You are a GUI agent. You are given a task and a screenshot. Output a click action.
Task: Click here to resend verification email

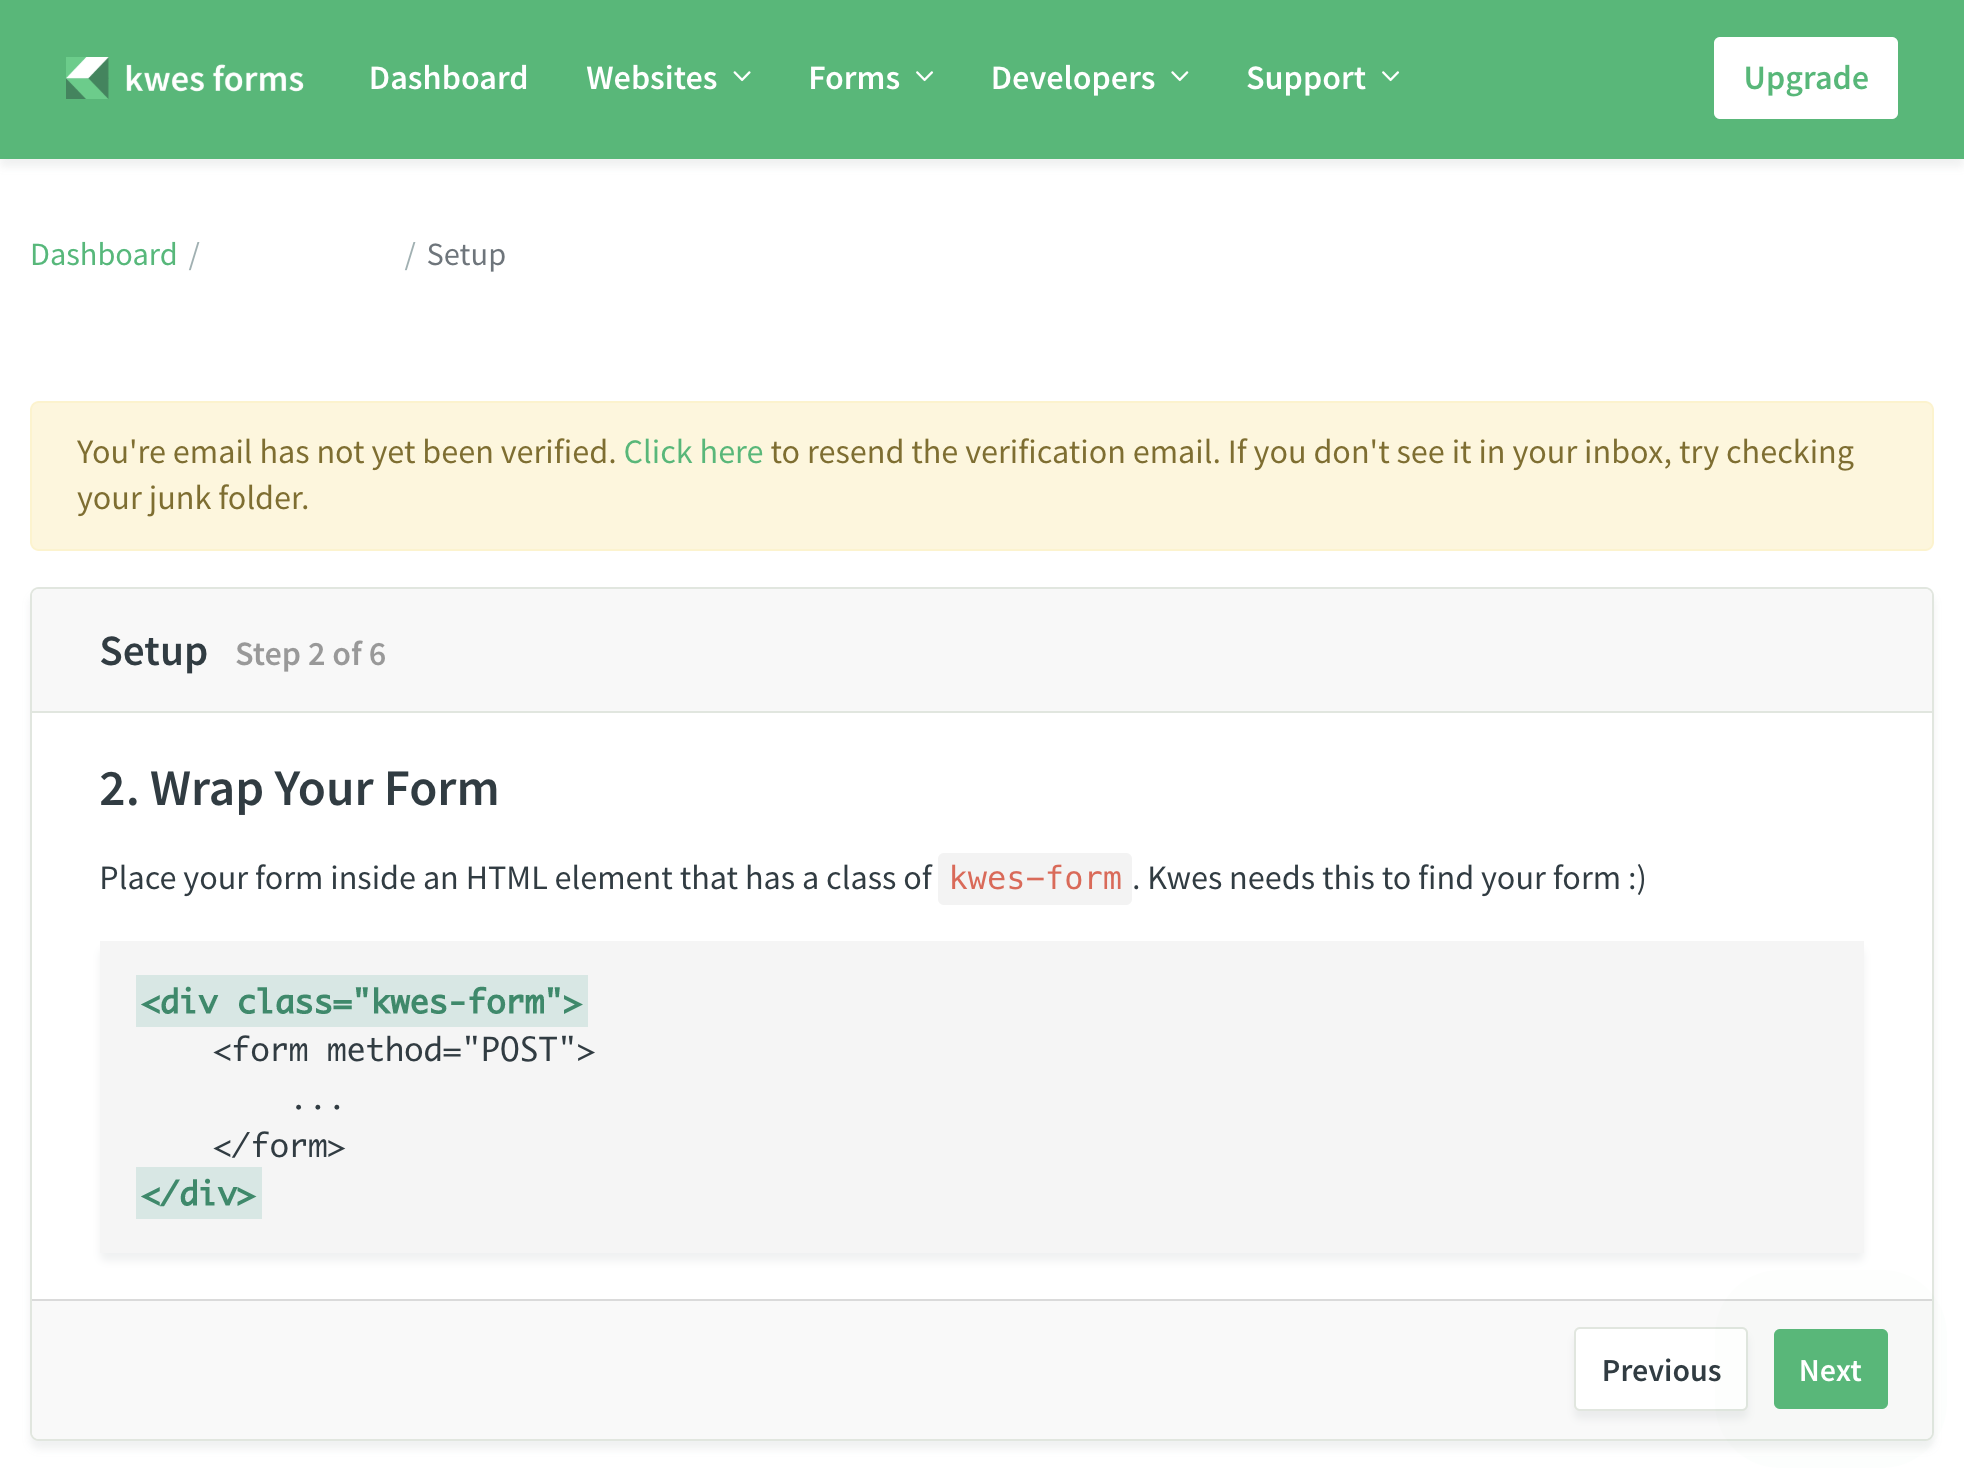(693, 452)
